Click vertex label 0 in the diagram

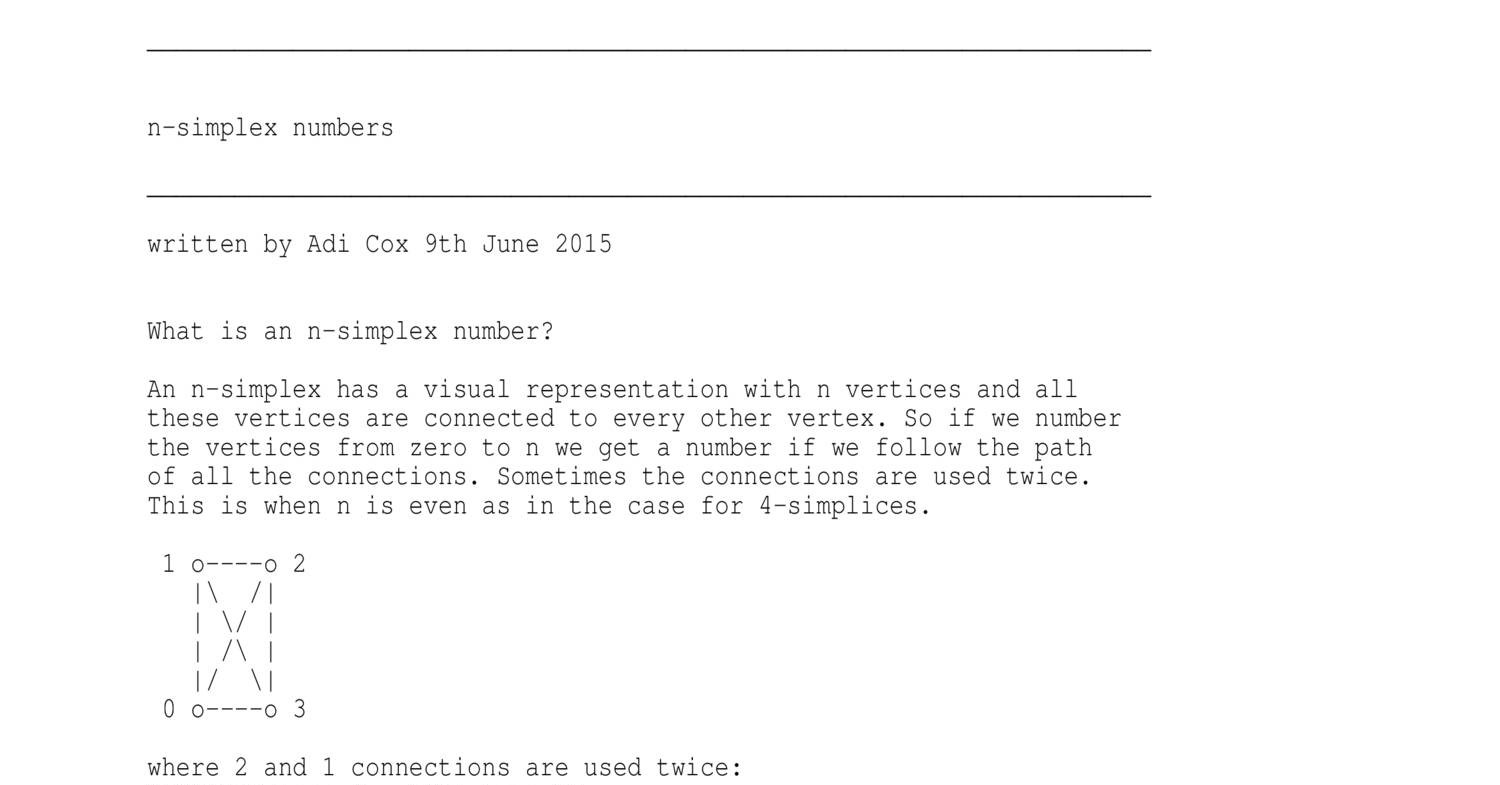pos(169,710)
